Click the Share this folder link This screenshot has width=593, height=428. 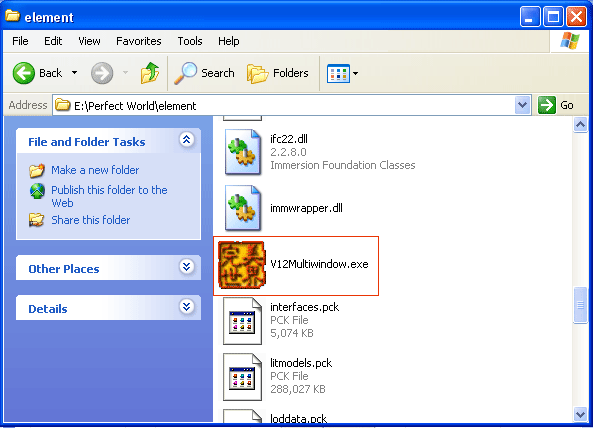click(90, 220)
